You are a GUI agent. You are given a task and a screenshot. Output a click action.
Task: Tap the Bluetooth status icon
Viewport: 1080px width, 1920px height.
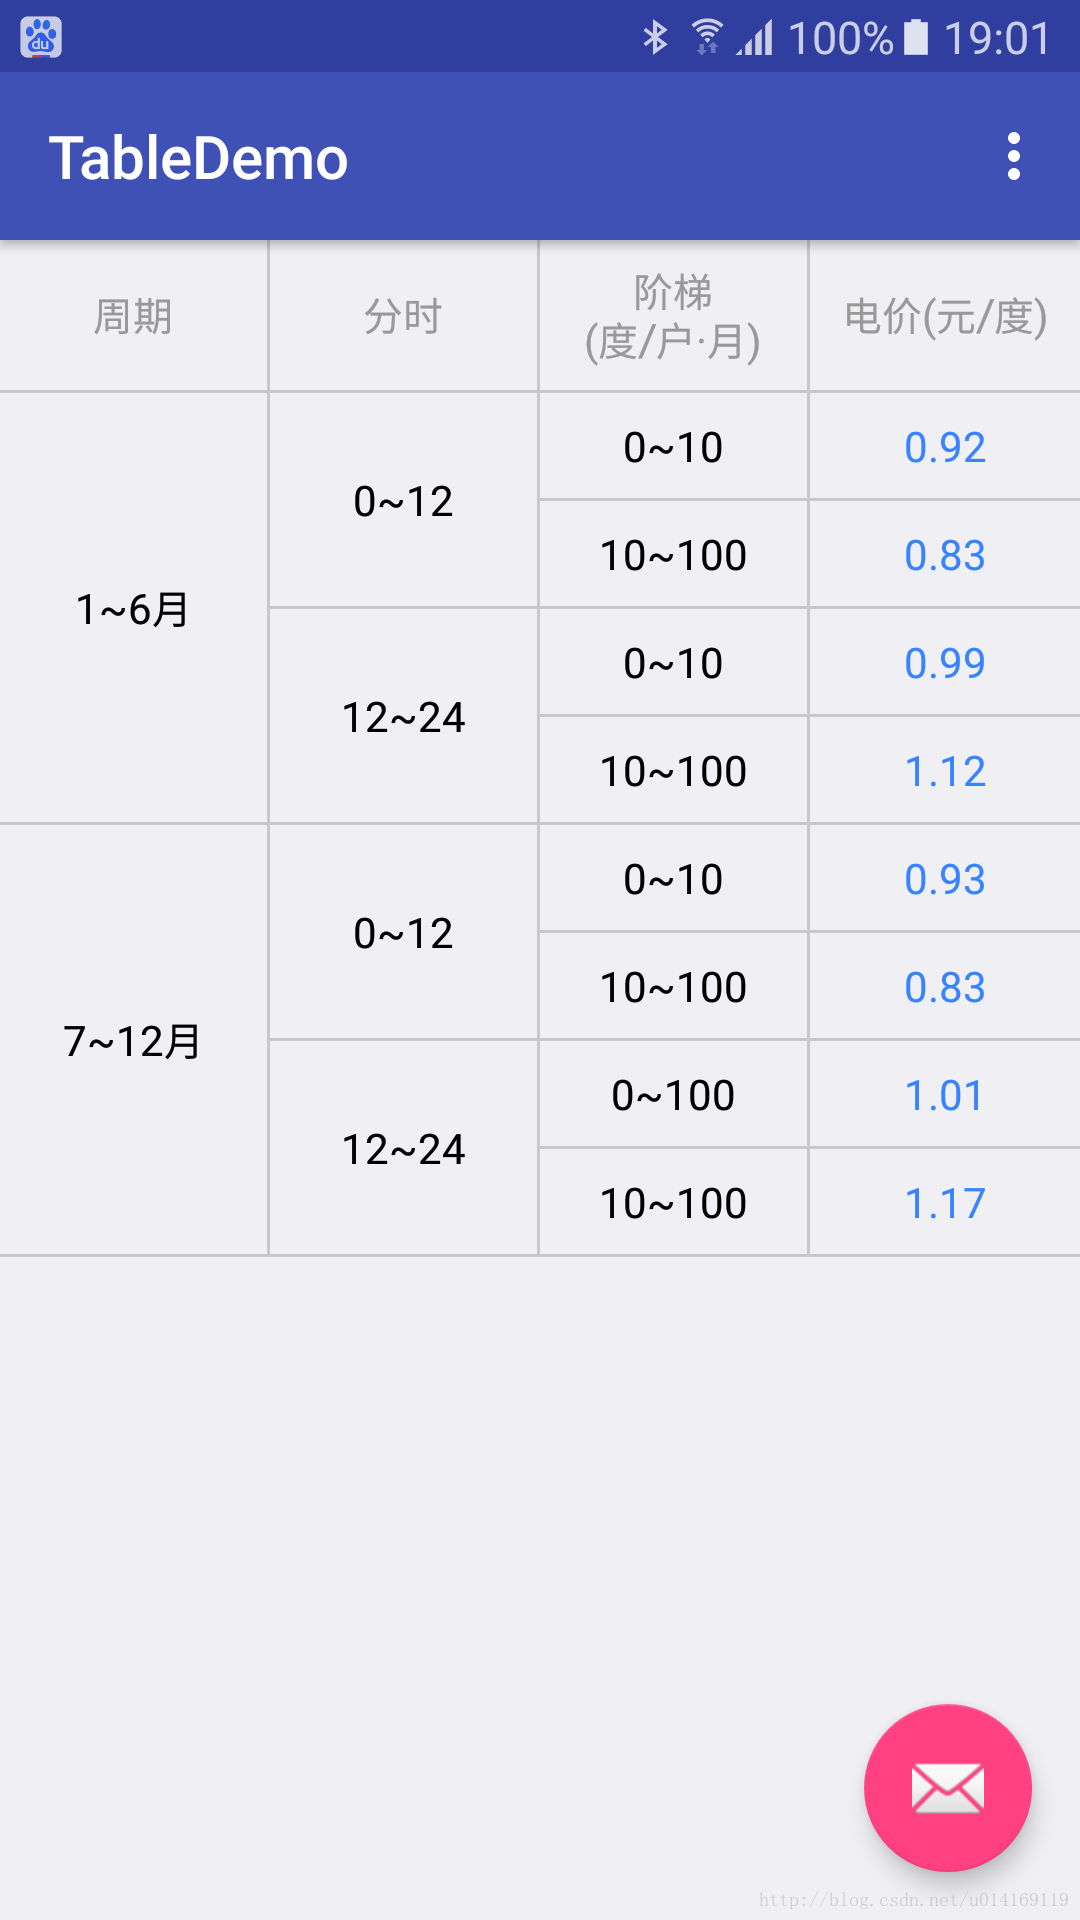655,38
